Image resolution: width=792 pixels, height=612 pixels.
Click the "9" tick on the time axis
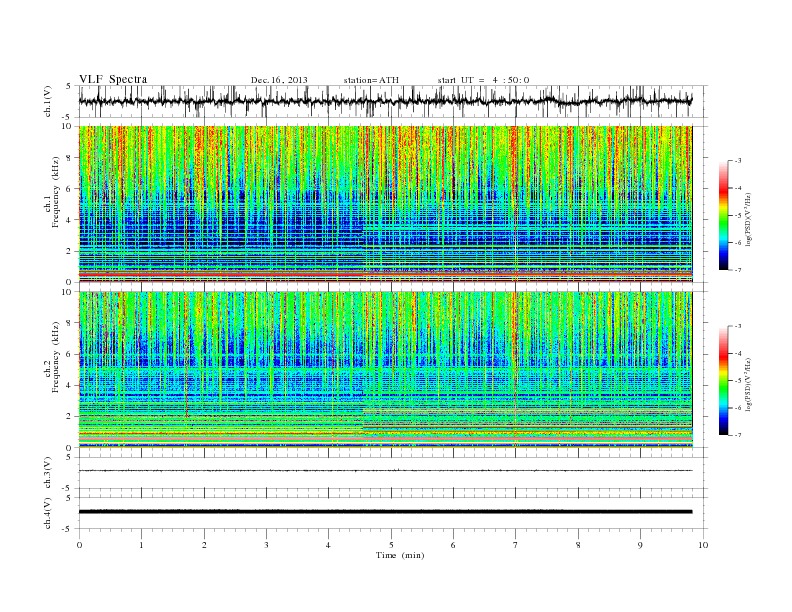coord(640,545)
